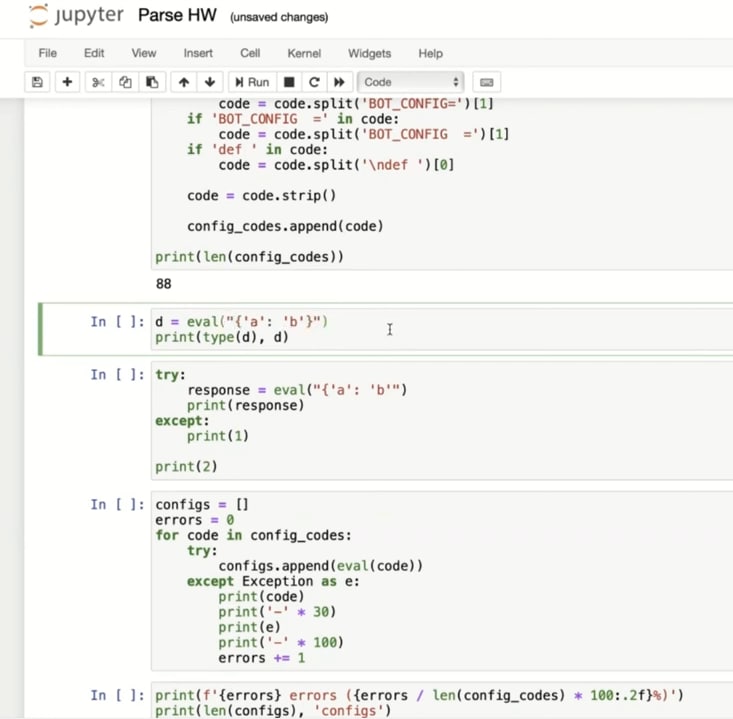Click the config_codes.append(code) line

coord(285,226)
